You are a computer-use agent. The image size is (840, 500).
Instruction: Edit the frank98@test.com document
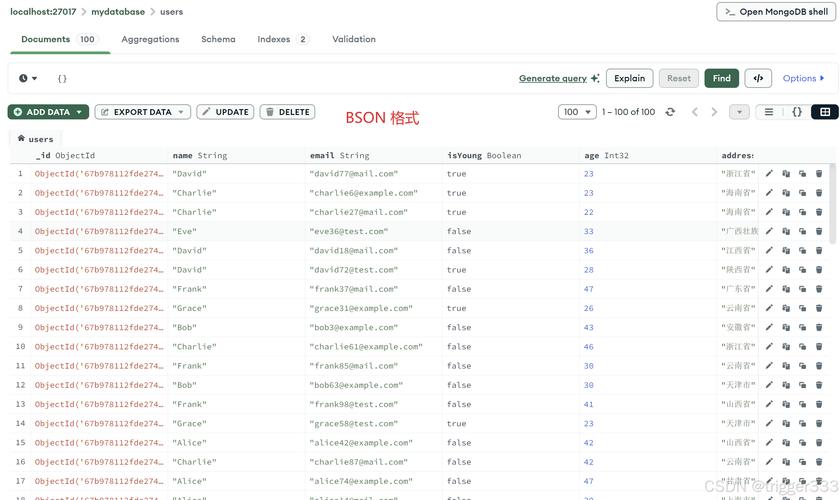point(769,404)
